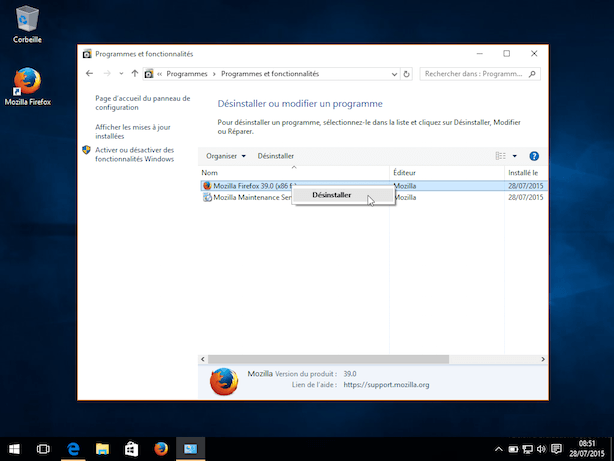This screenshot has width=614, height=461.
Task: Click the product version value 39.0
Action: [350, 374]
